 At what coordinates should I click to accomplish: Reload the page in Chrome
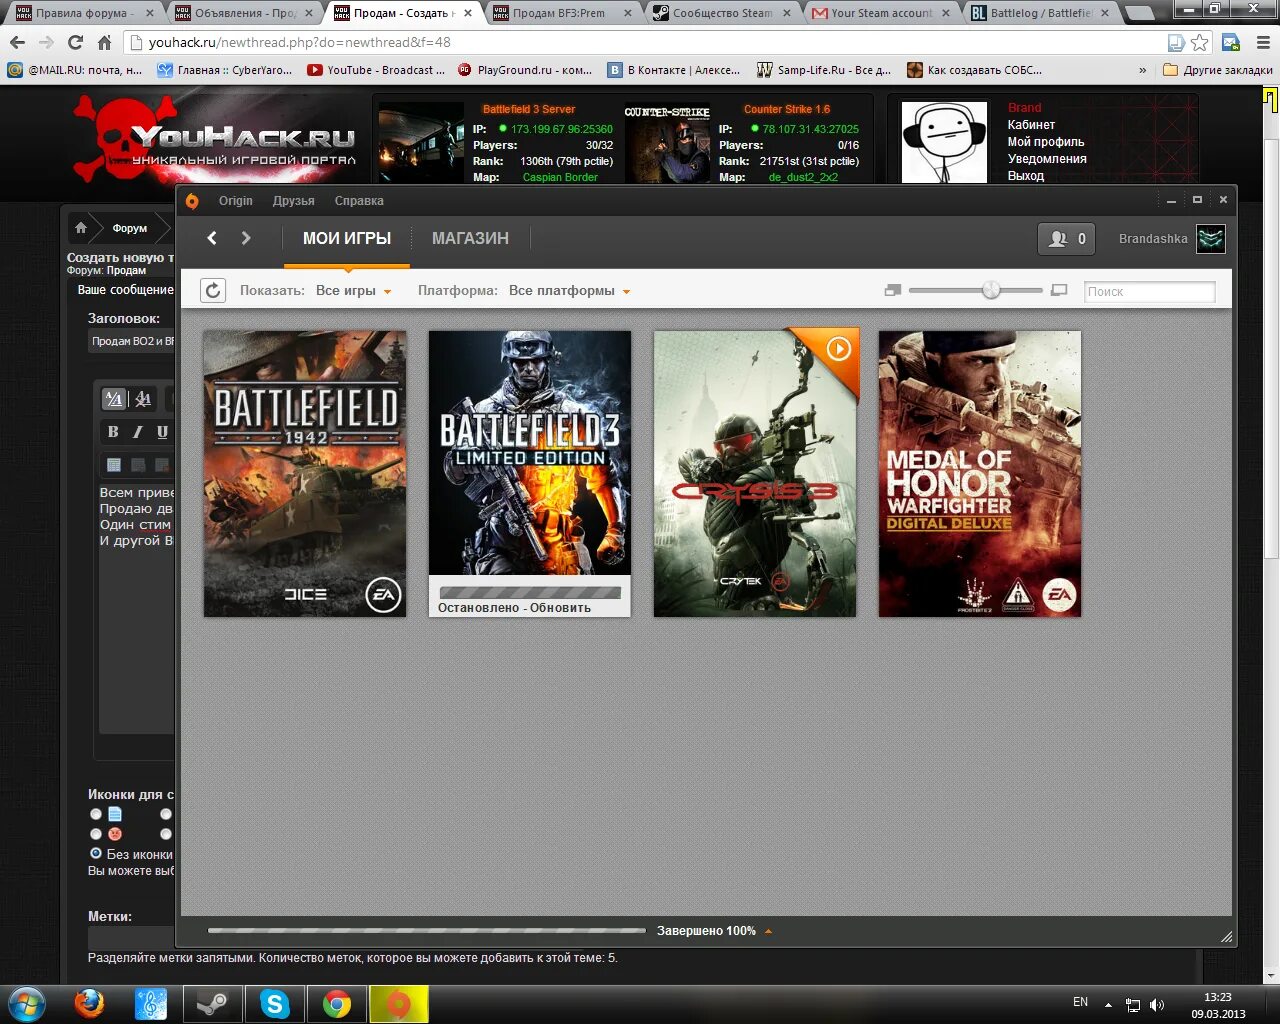tap(75, 43)
